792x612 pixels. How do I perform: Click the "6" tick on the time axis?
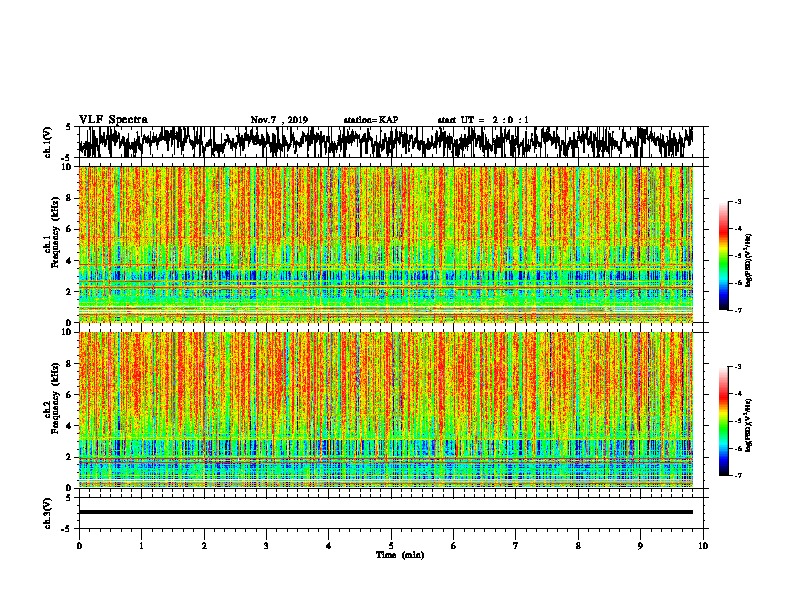click(454, 546)
